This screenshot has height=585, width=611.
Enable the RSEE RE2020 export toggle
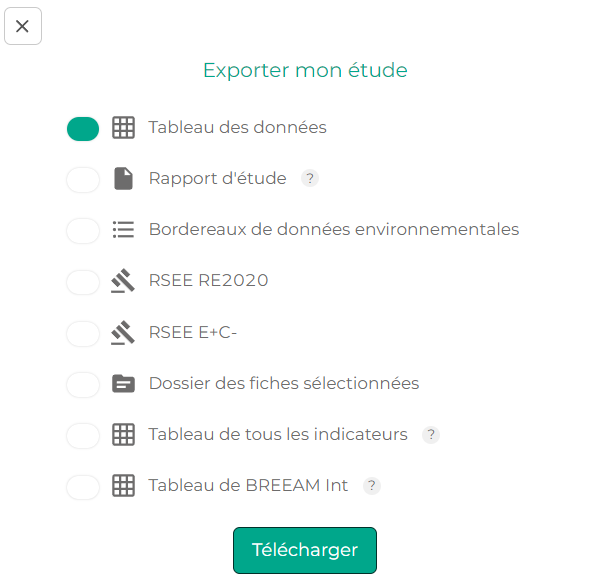tap(83, 282)
